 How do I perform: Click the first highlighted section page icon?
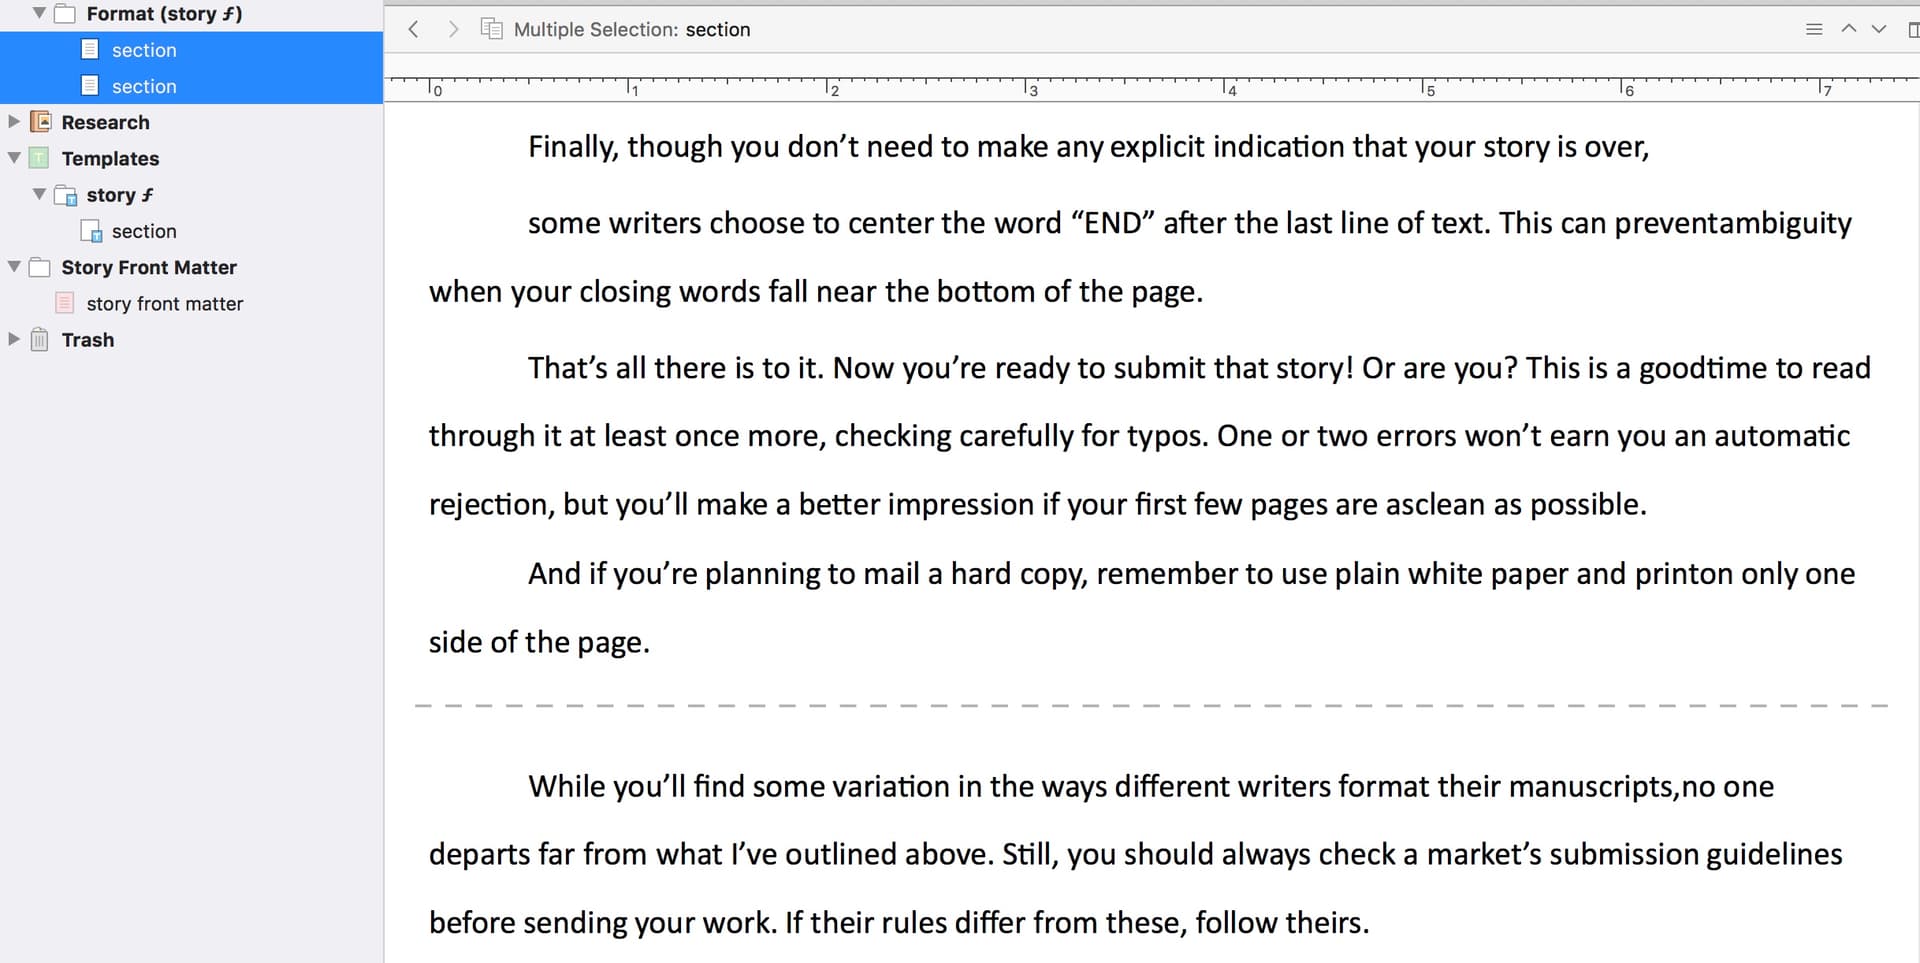90,49
